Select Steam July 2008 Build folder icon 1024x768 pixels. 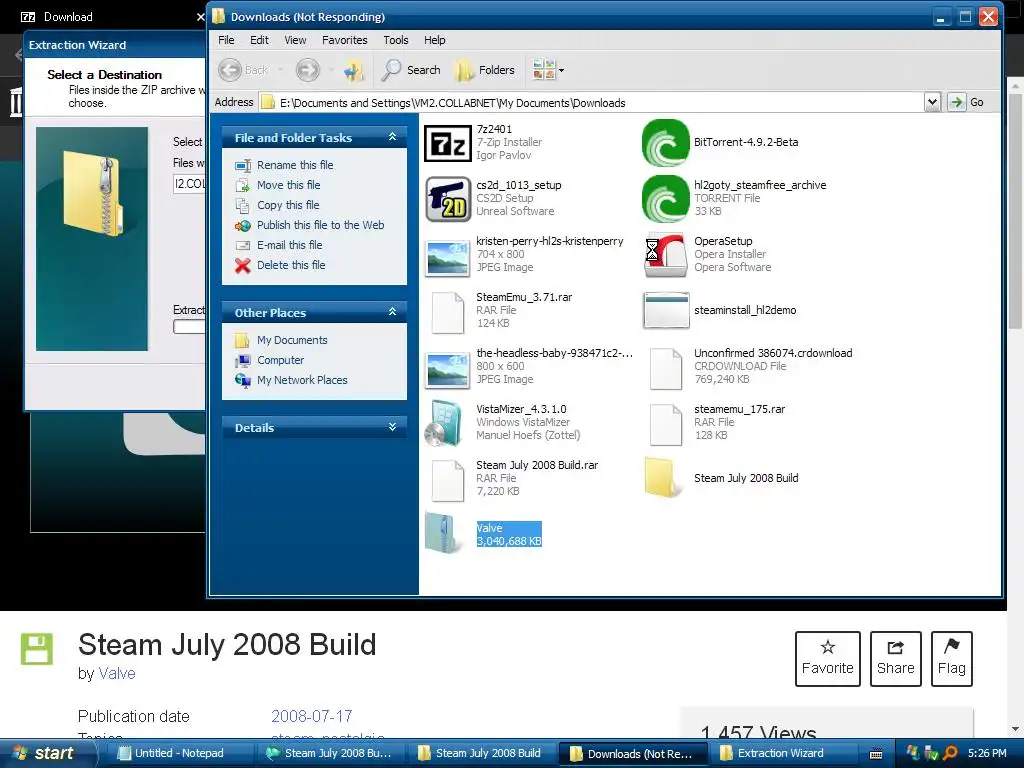(x=663, y=477)
